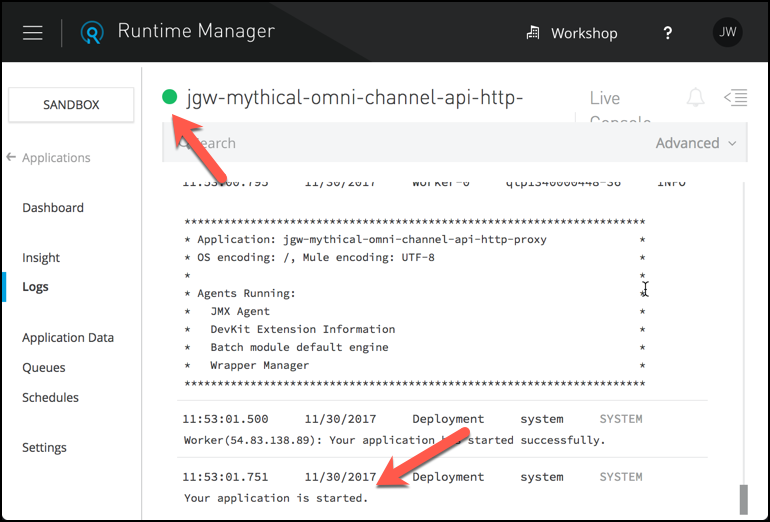Image resolution: width=770 pixels, height=522 pixels.
Task: Open the hamburger navigation menu
Action: 32,33
